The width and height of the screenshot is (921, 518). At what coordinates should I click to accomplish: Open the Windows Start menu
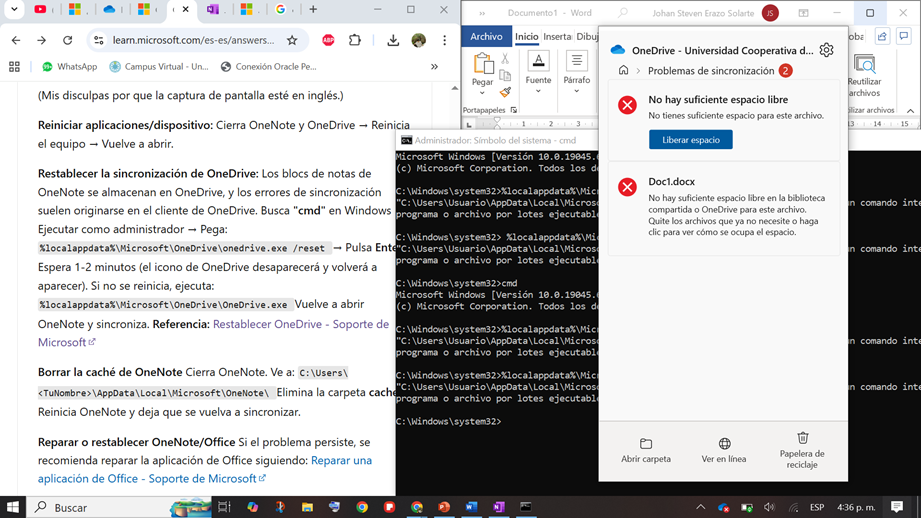point(13,507)
